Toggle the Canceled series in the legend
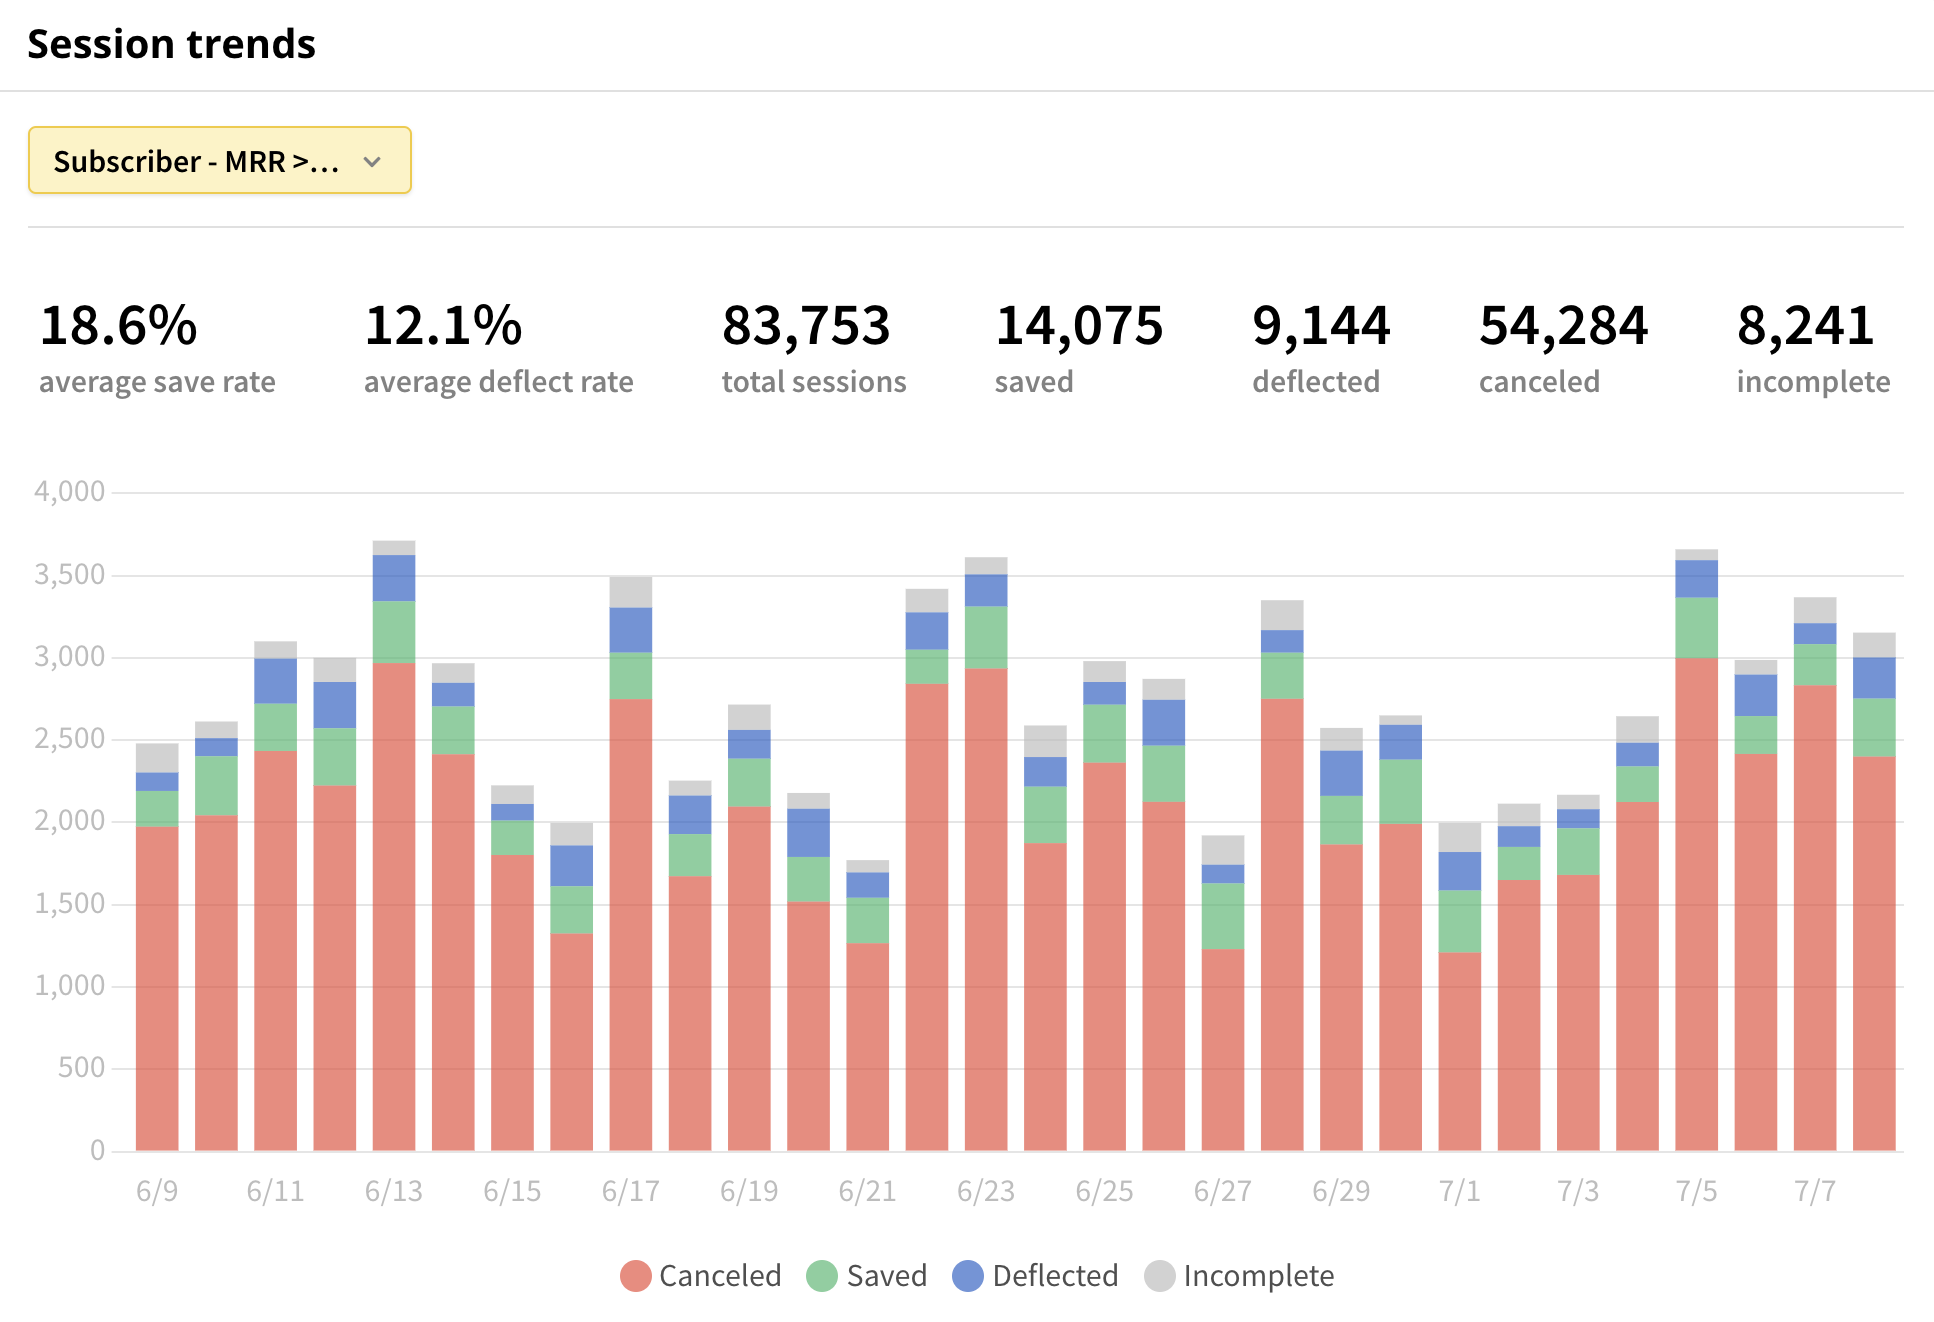 tap(719, 1276)
